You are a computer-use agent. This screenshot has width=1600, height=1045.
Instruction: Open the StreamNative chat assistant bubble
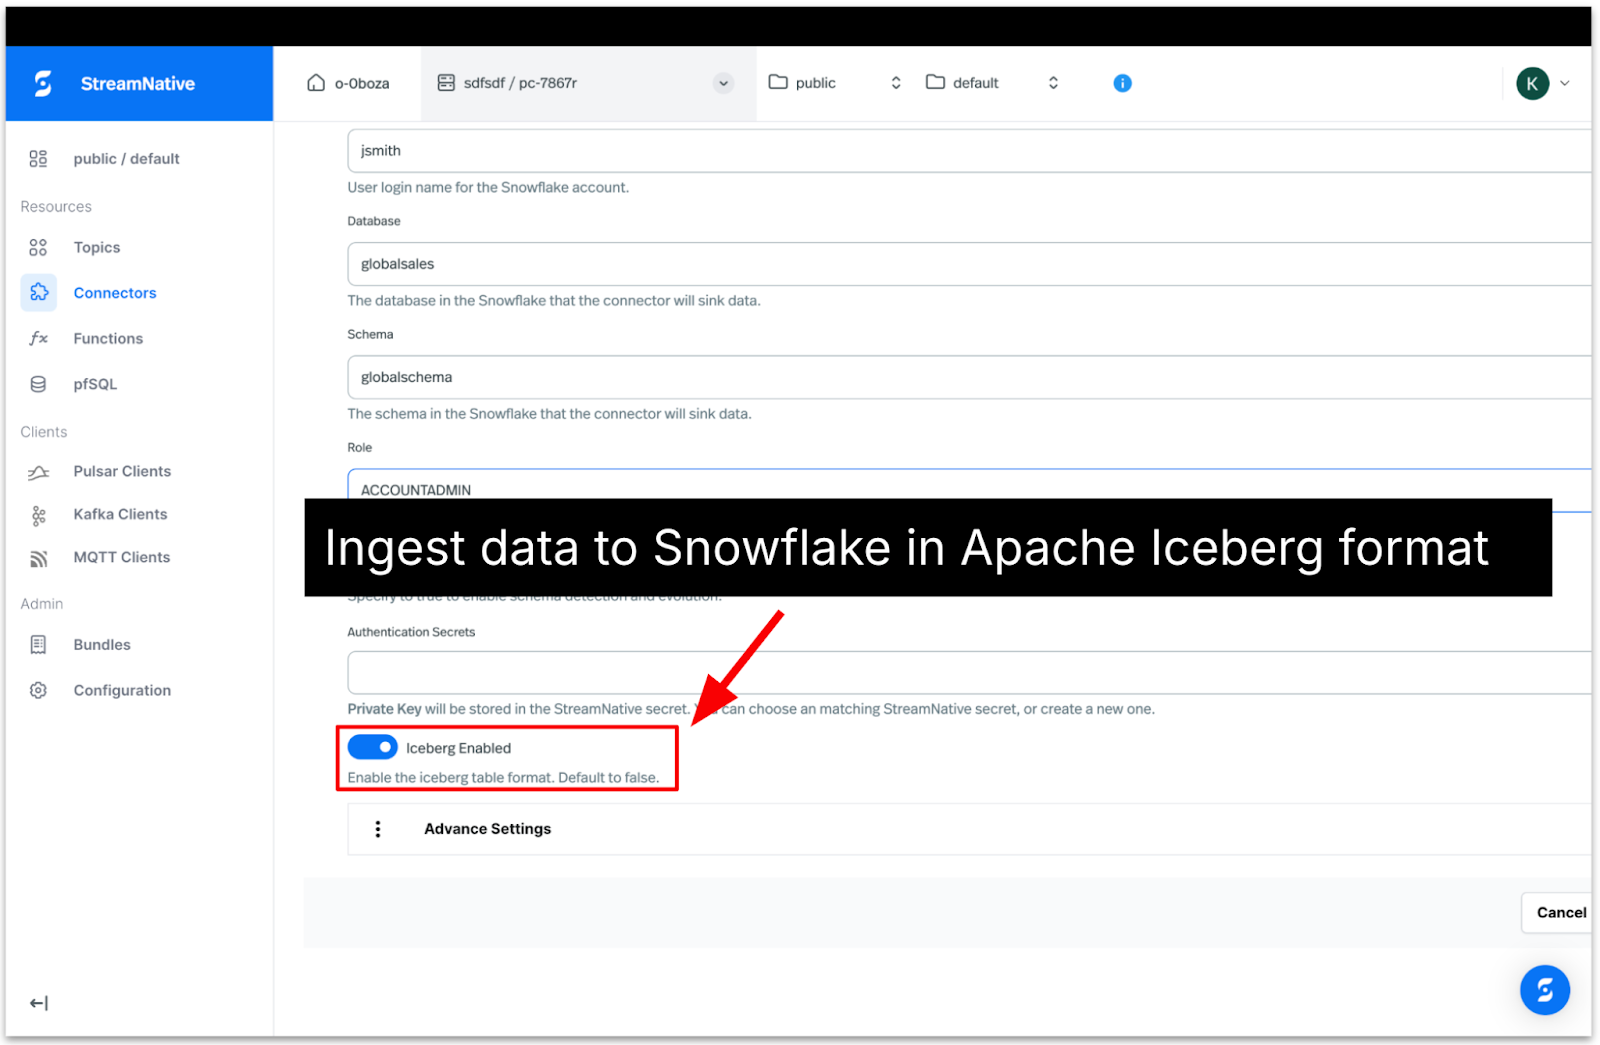coord(1544,990)
